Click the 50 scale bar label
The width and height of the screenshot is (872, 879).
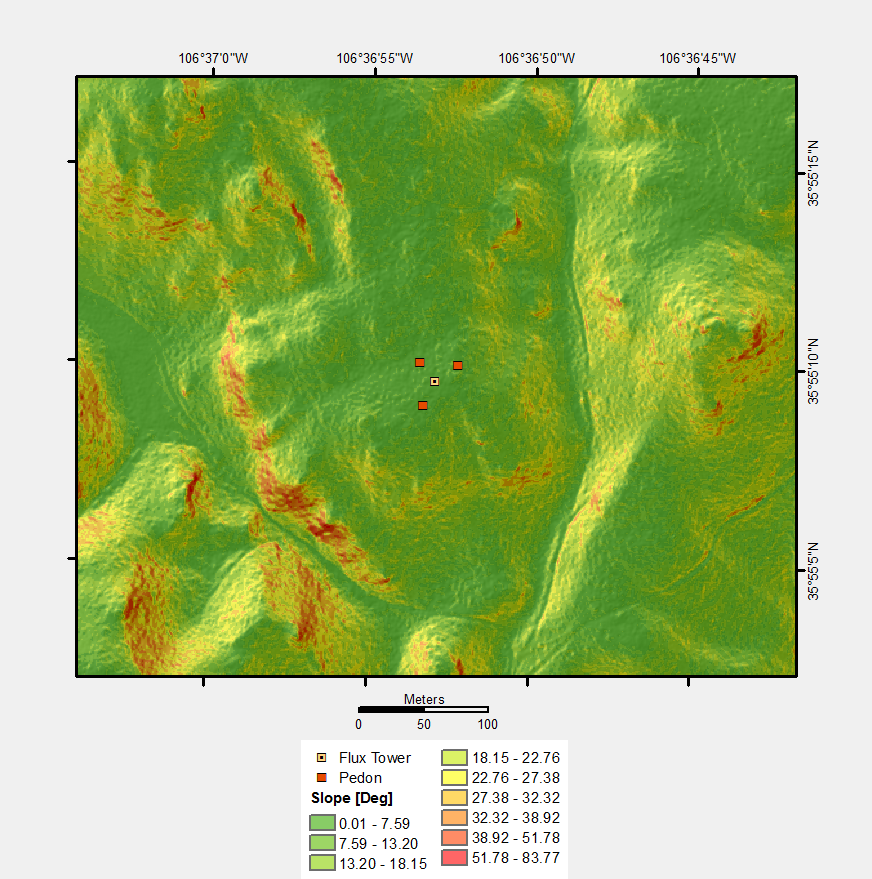(424, 724)
